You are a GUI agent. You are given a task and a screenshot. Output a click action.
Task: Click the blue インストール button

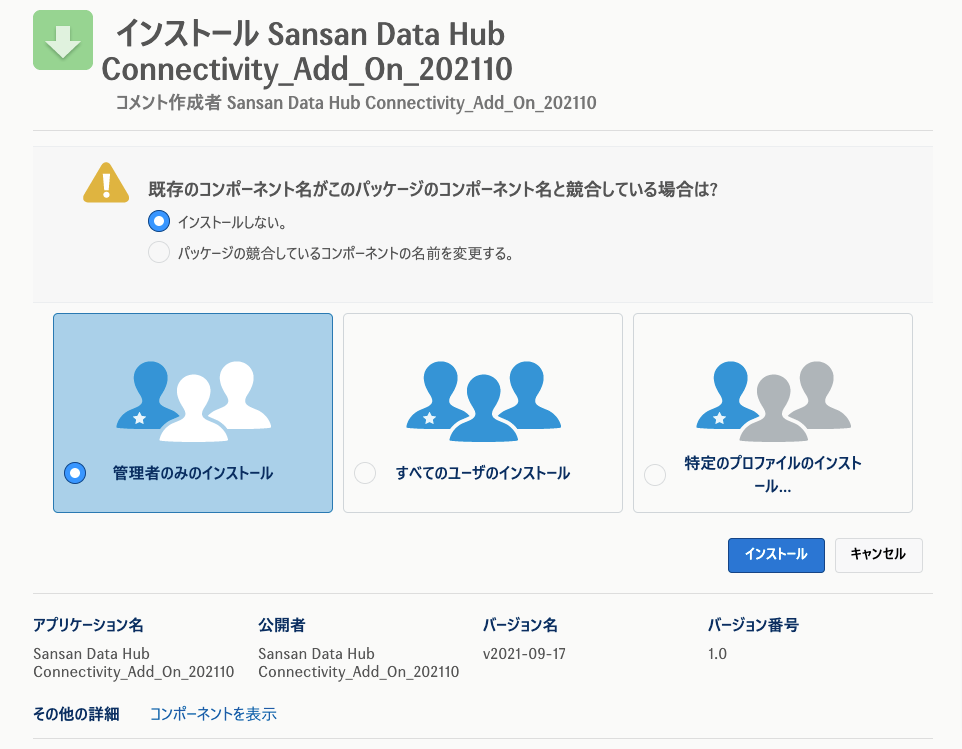(x=776, y=555)
